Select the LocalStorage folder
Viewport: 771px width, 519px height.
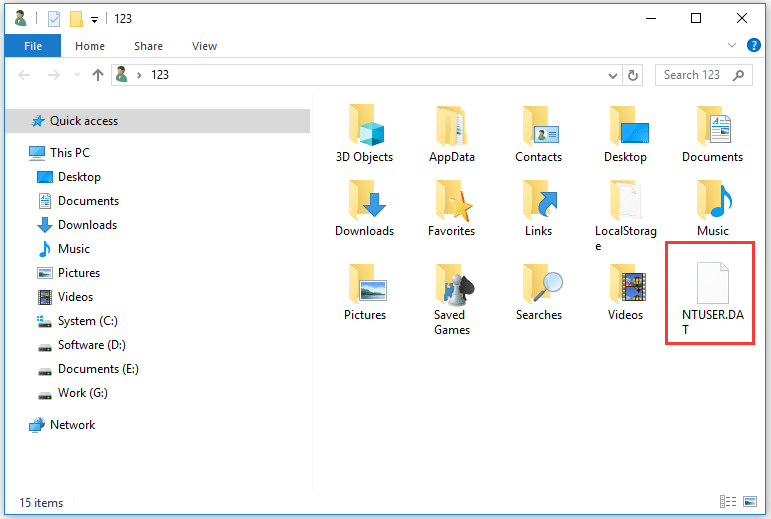625,215
